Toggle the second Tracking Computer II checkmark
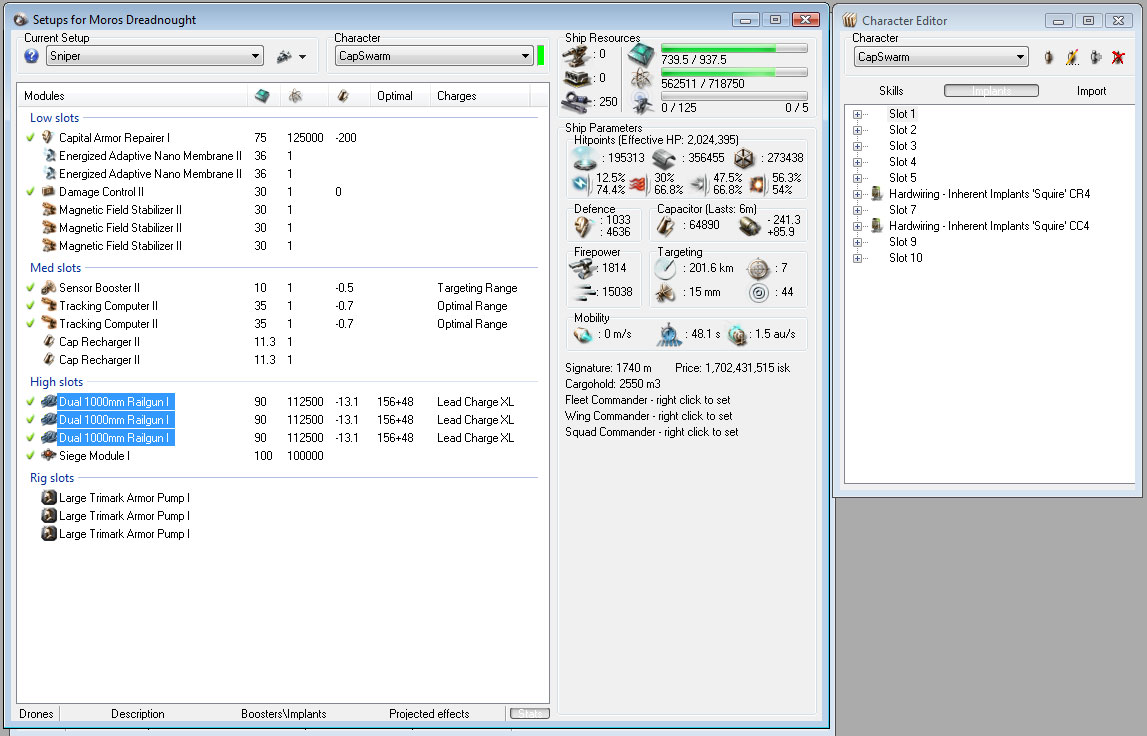 pyautogui.click(x=30, y=323)
